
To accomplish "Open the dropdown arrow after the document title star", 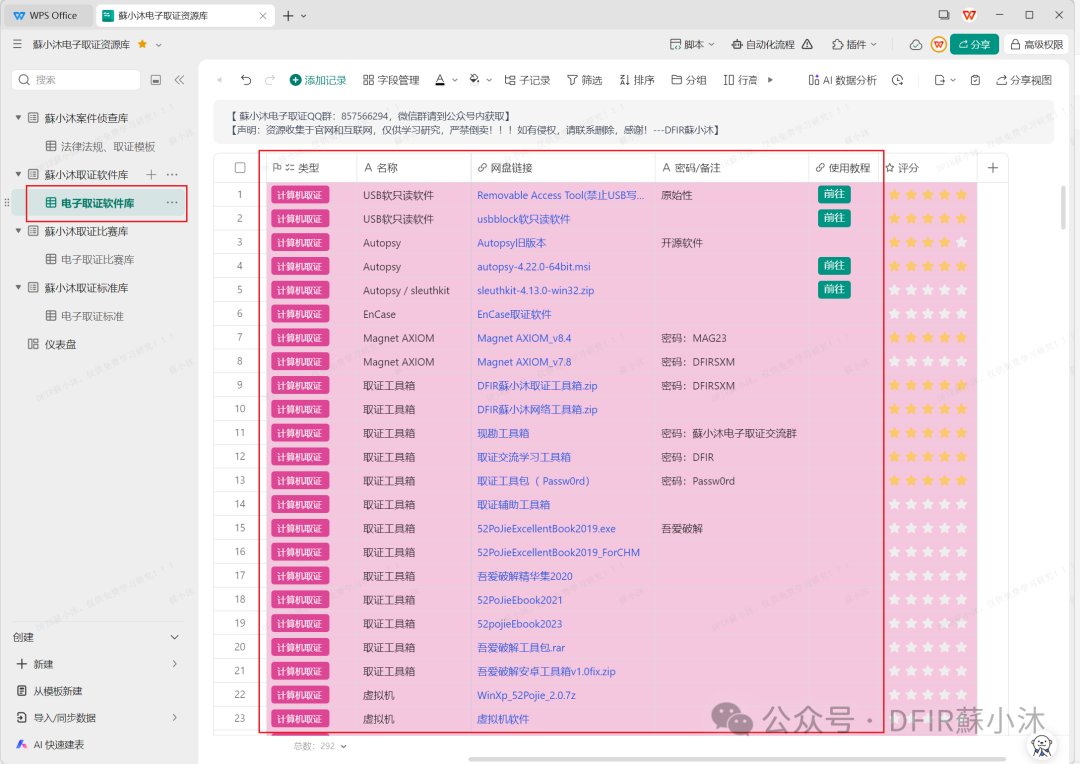I will click(x=158, y=45).
